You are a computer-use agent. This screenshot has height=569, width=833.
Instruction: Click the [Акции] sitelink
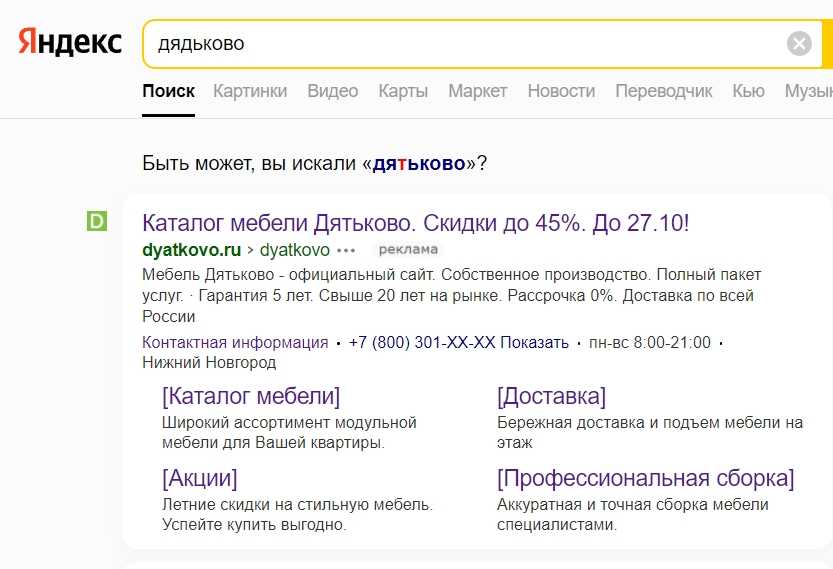pyautogui.click(x=199, y=477)
